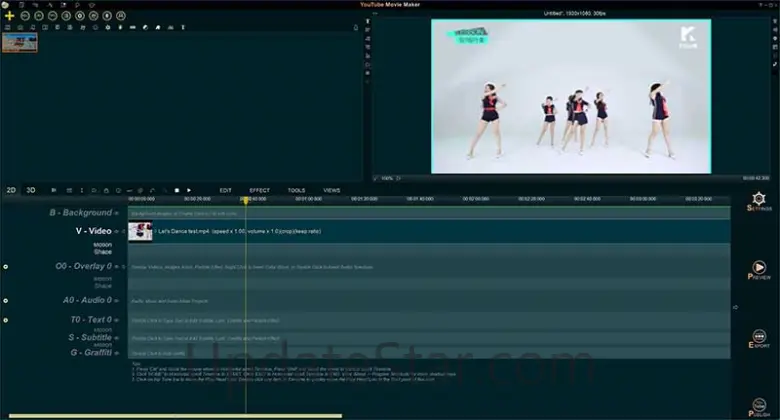Screen dimensions: 780x420
Task: Switch timeline to 2D mode
Action: tap(11, 190)
